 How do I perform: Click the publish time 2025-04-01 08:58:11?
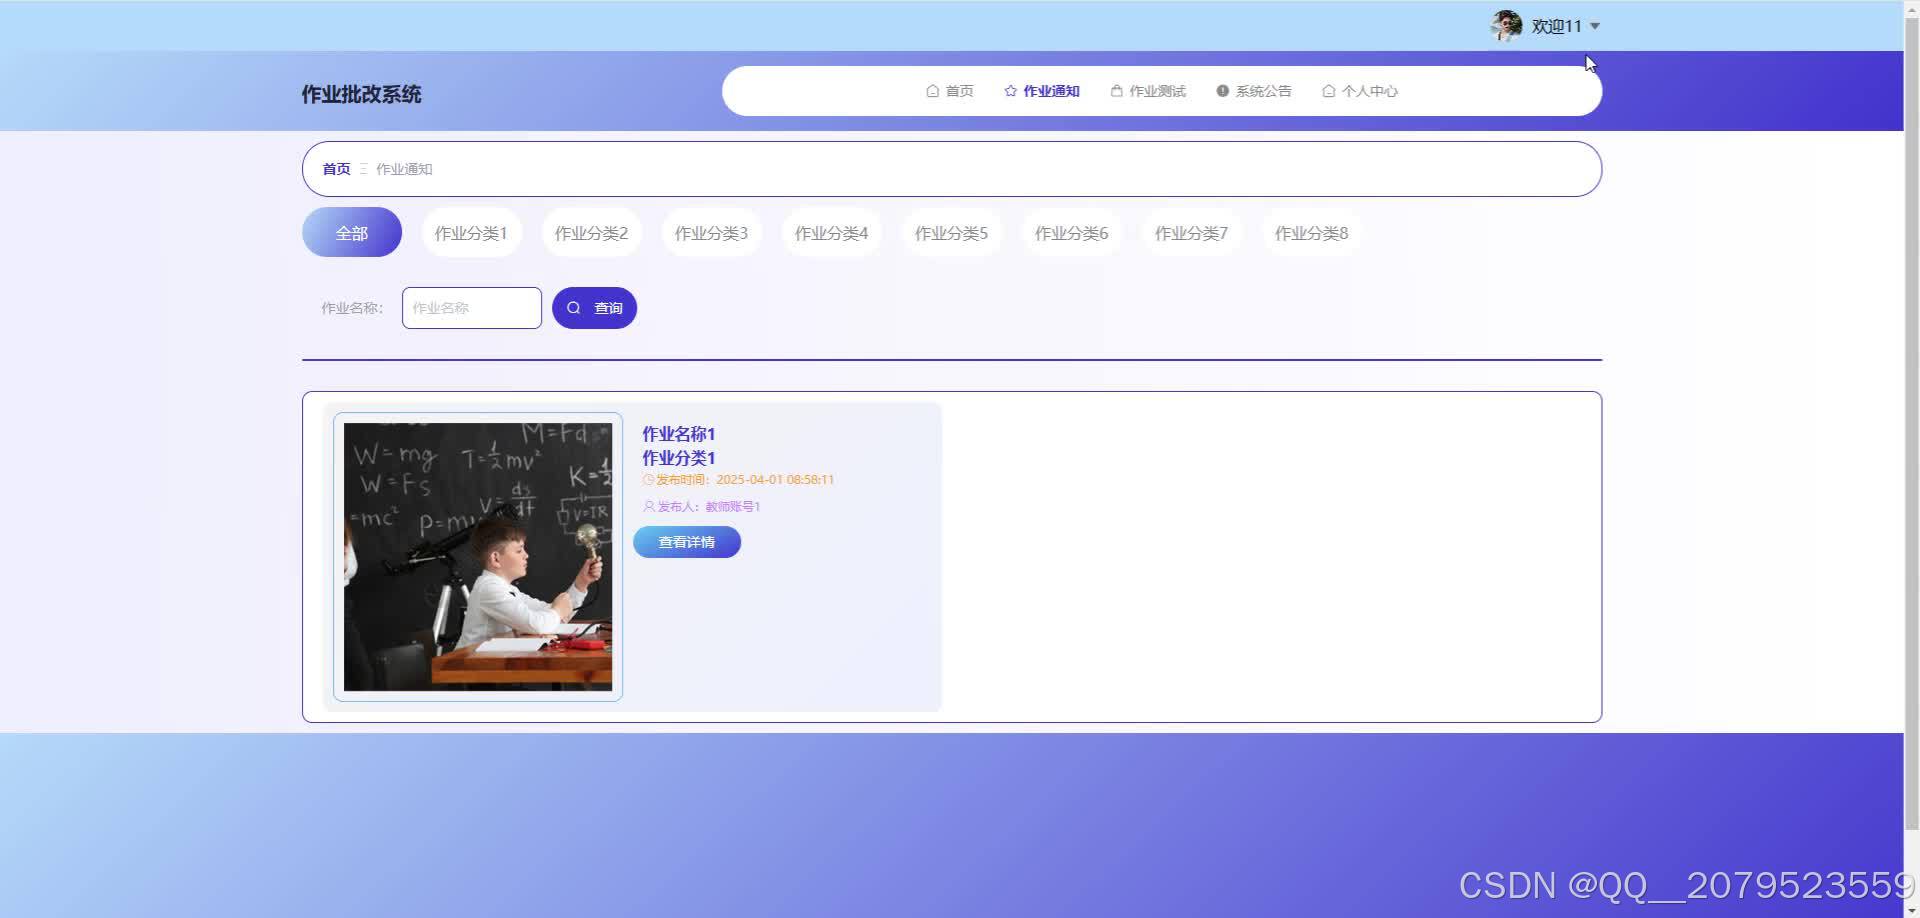point(775,480)
